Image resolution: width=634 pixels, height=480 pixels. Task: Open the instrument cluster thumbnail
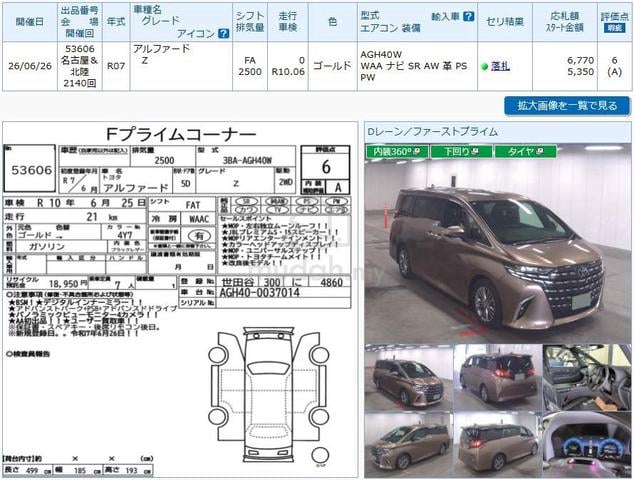coord(586,445)
